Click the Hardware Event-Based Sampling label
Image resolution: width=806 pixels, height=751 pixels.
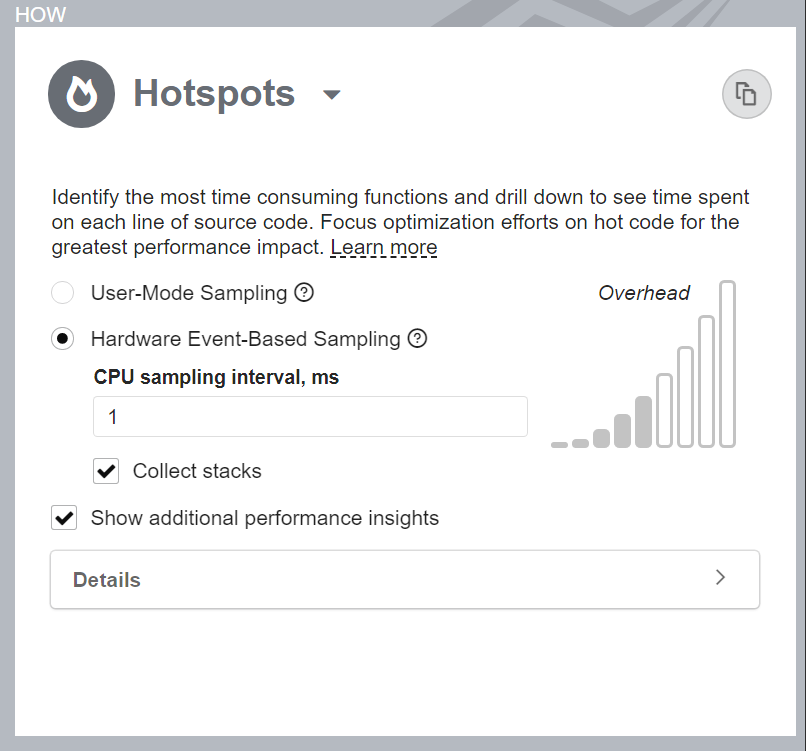point(246,339)
